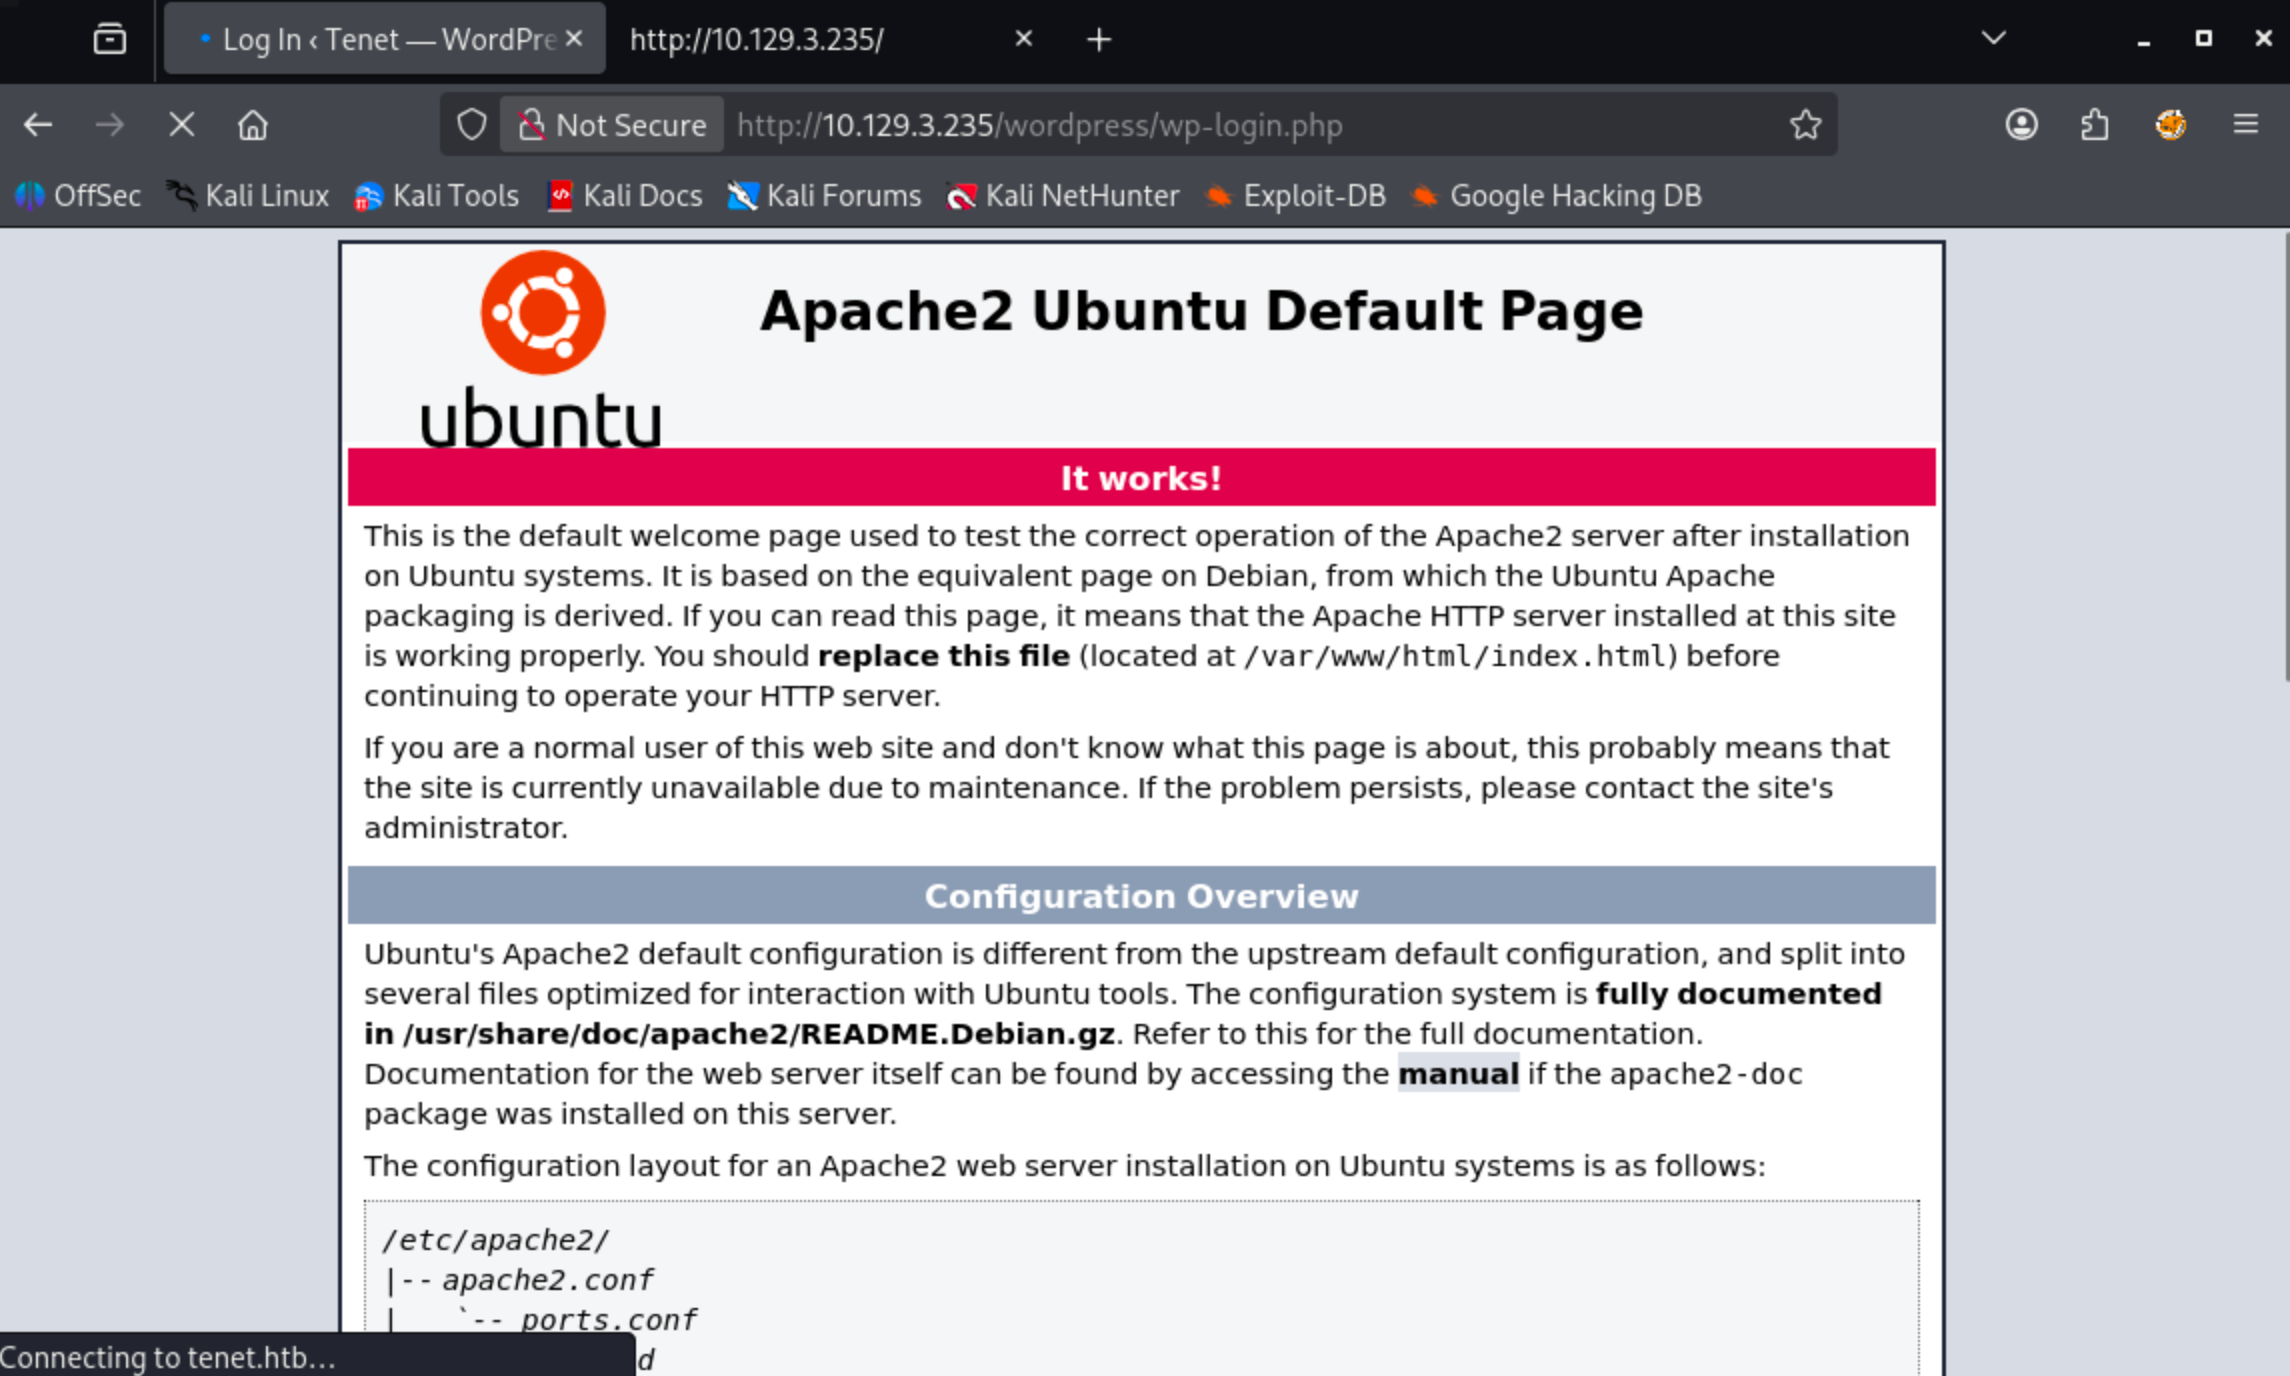Screen dimensions: 2290x1376
Task: Open the tracking protection shield
Action: point(471,125)
